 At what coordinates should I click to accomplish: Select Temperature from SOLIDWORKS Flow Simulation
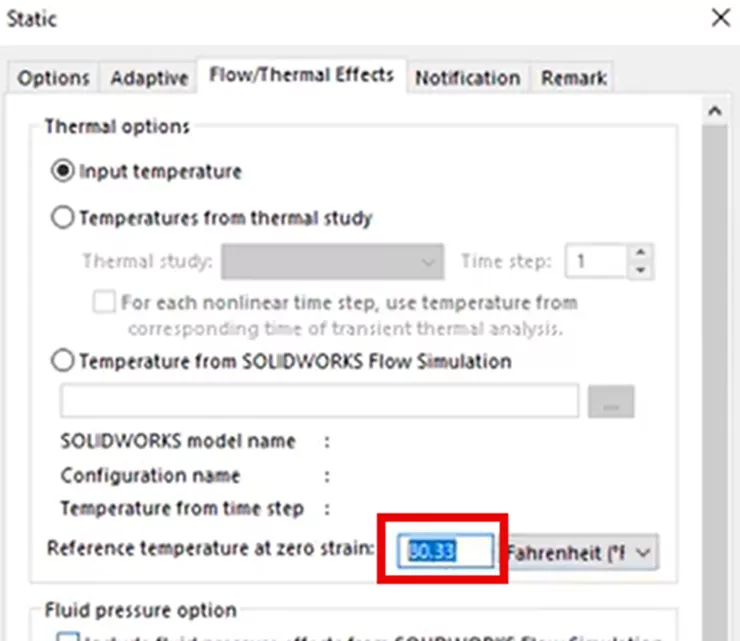(x=63, y=361)
